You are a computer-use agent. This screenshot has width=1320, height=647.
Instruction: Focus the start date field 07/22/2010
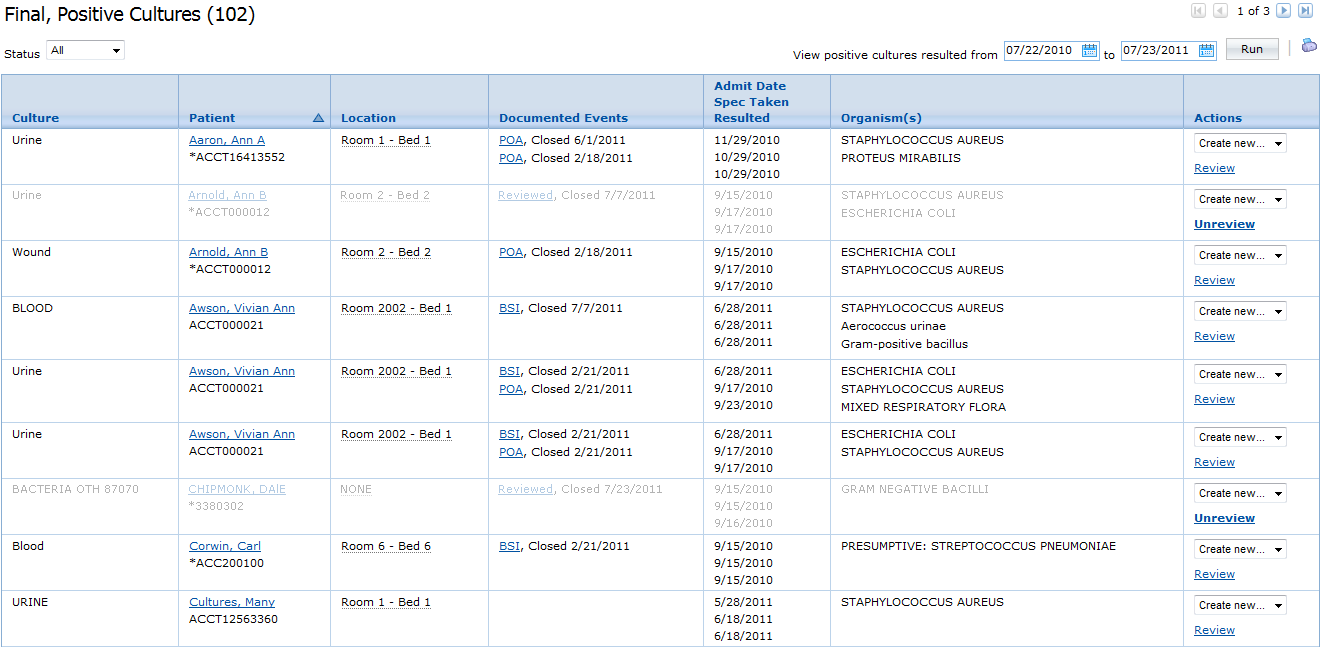(1042, 51)
